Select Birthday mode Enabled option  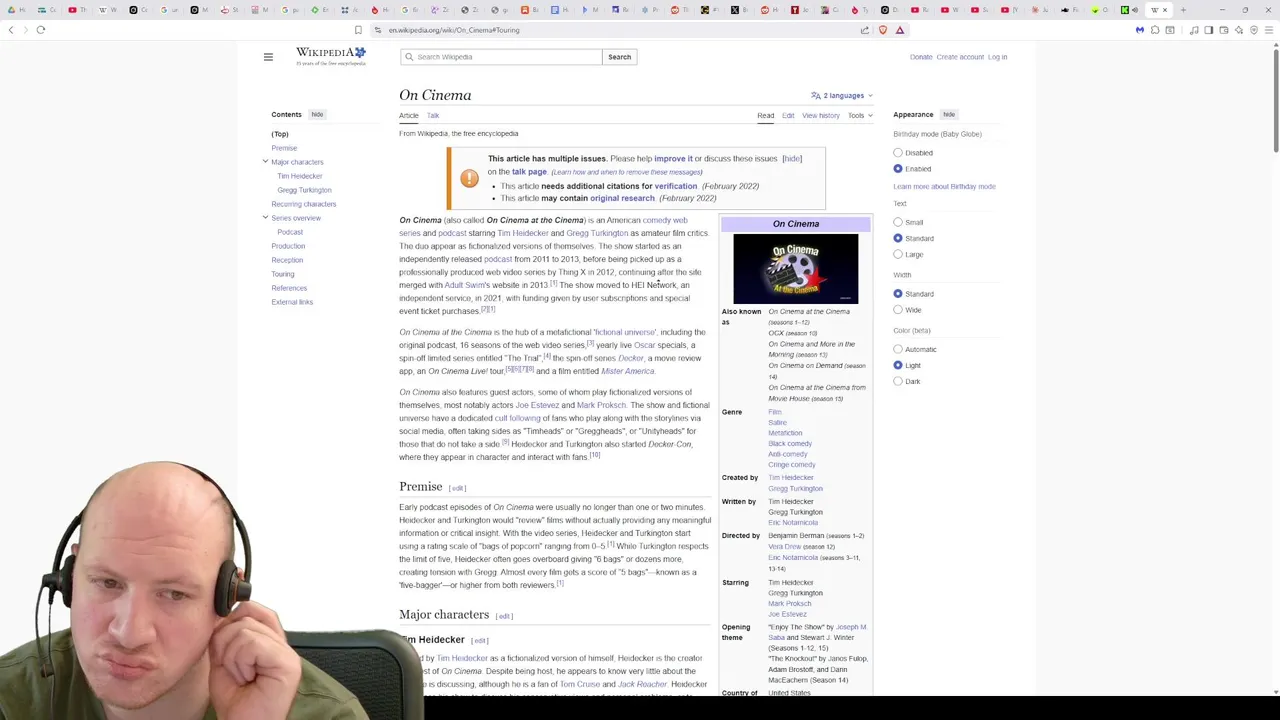898,169
